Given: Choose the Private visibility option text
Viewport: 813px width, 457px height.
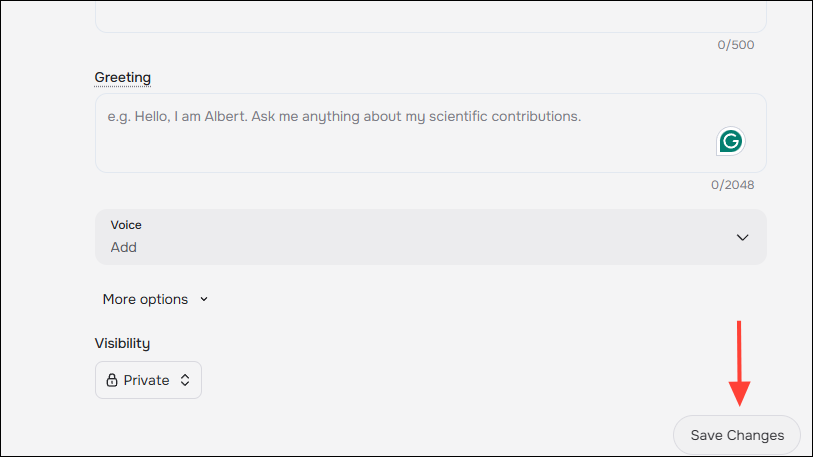Looking at the screenshot, I should click(146, 380).
